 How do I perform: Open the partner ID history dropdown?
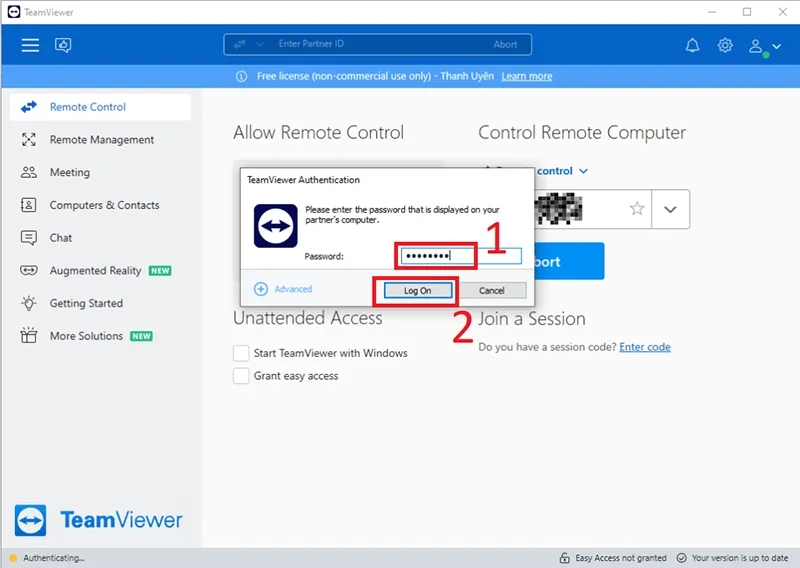tap(670, 209)
